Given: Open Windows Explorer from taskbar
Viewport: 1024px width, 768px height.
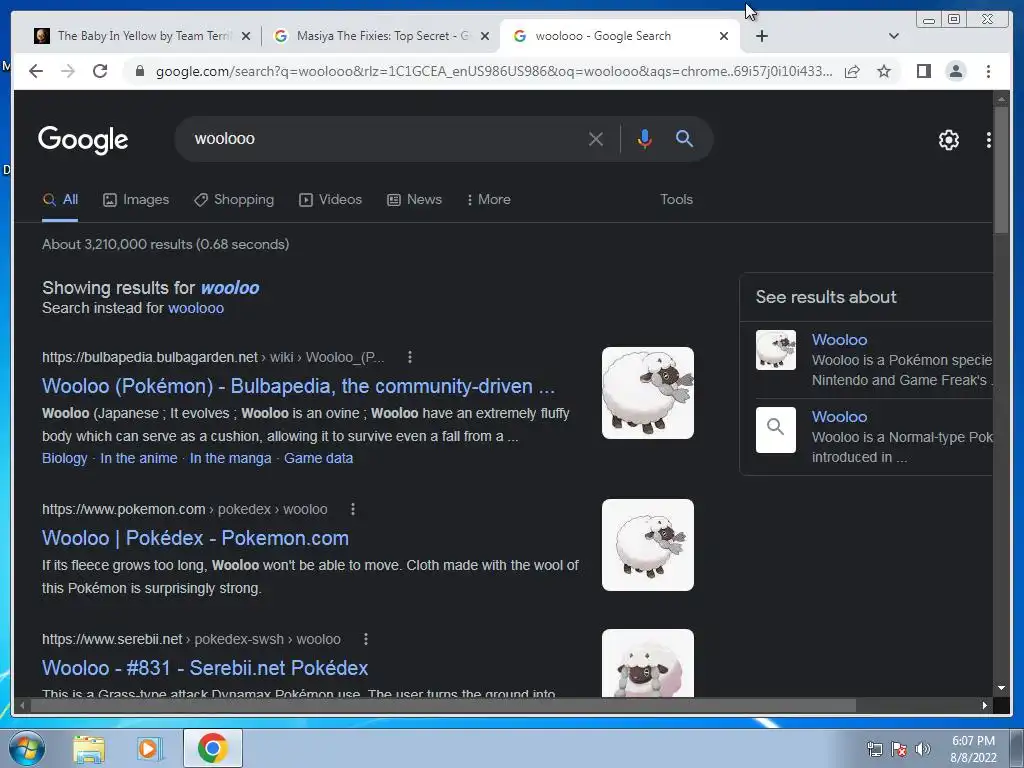Looking at the screenshot, I should (x=89, y=748).
